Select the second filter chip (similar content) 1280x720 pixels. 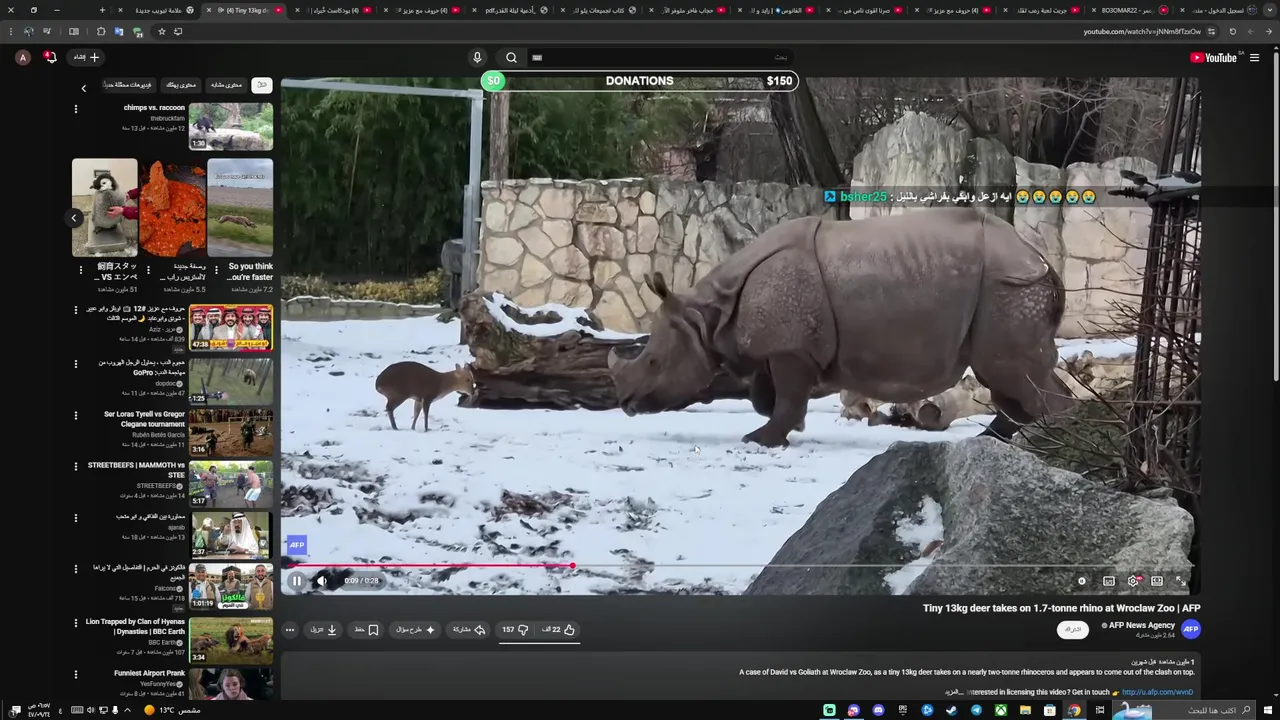point(226,85)
